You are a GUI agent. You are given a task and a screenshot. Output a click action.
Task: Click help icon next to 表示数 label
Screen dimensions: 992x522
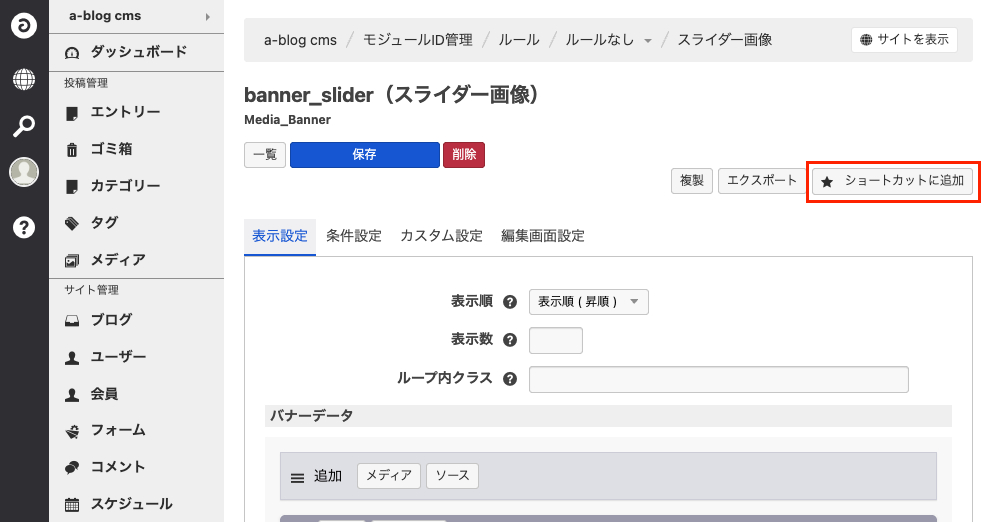click(510, 340)
